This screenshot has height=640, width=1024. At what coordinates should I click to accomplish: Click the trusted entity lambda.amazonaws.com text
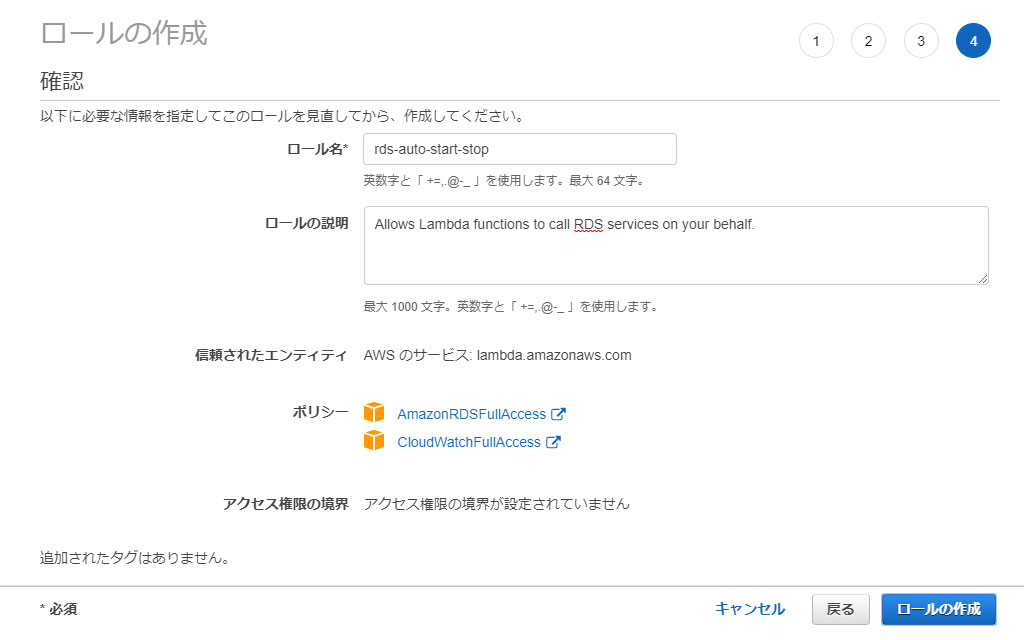[x=554, y=355]
